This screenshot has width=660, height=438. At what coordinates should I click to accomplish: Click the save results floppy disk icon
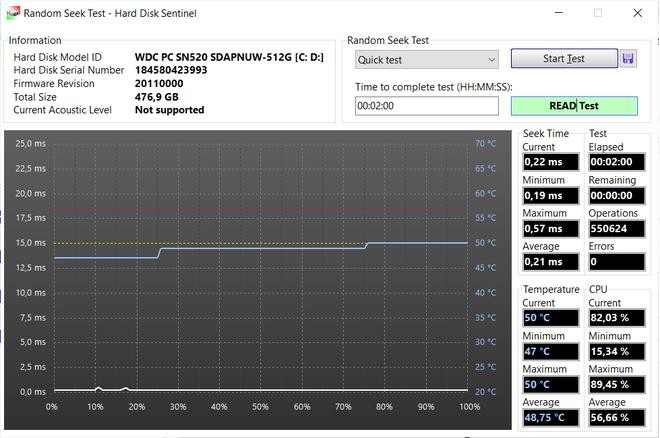pyautogui.click(x=628, y=59)
